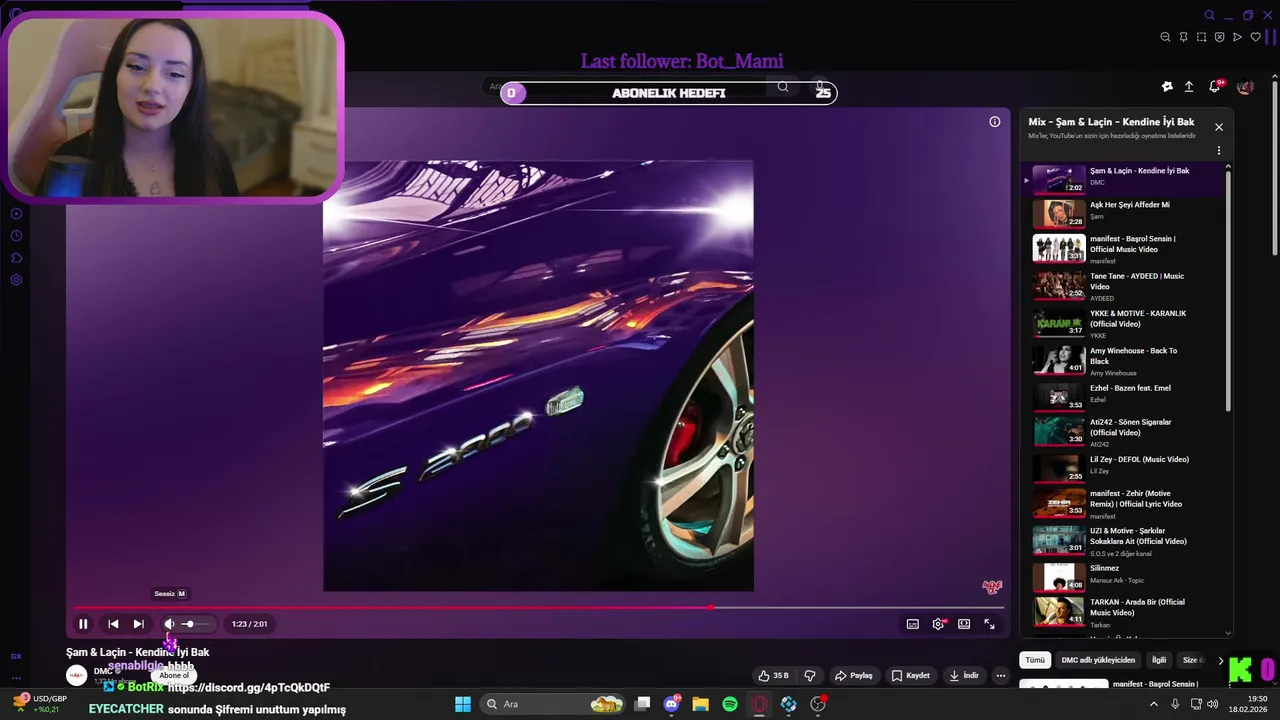Like the video with 35 B likes
Image resolution: width=1280 pixels, height=720 pixels.
coord(773,675)
